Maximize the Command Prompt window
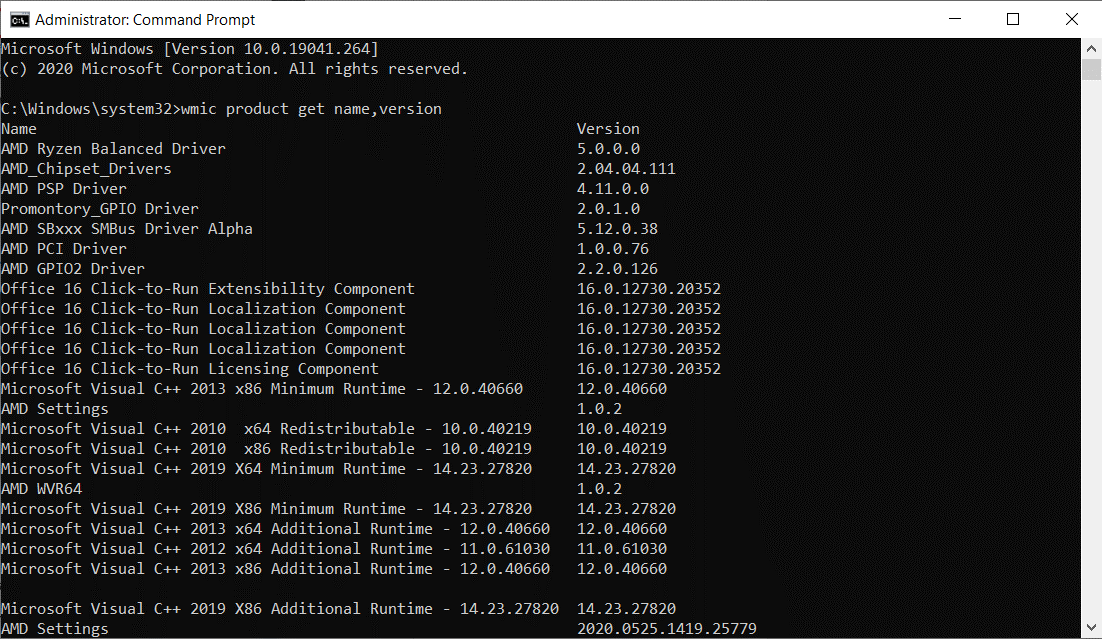The height and width of the screenshot is (639, 1102). [x=1013, y=19]
